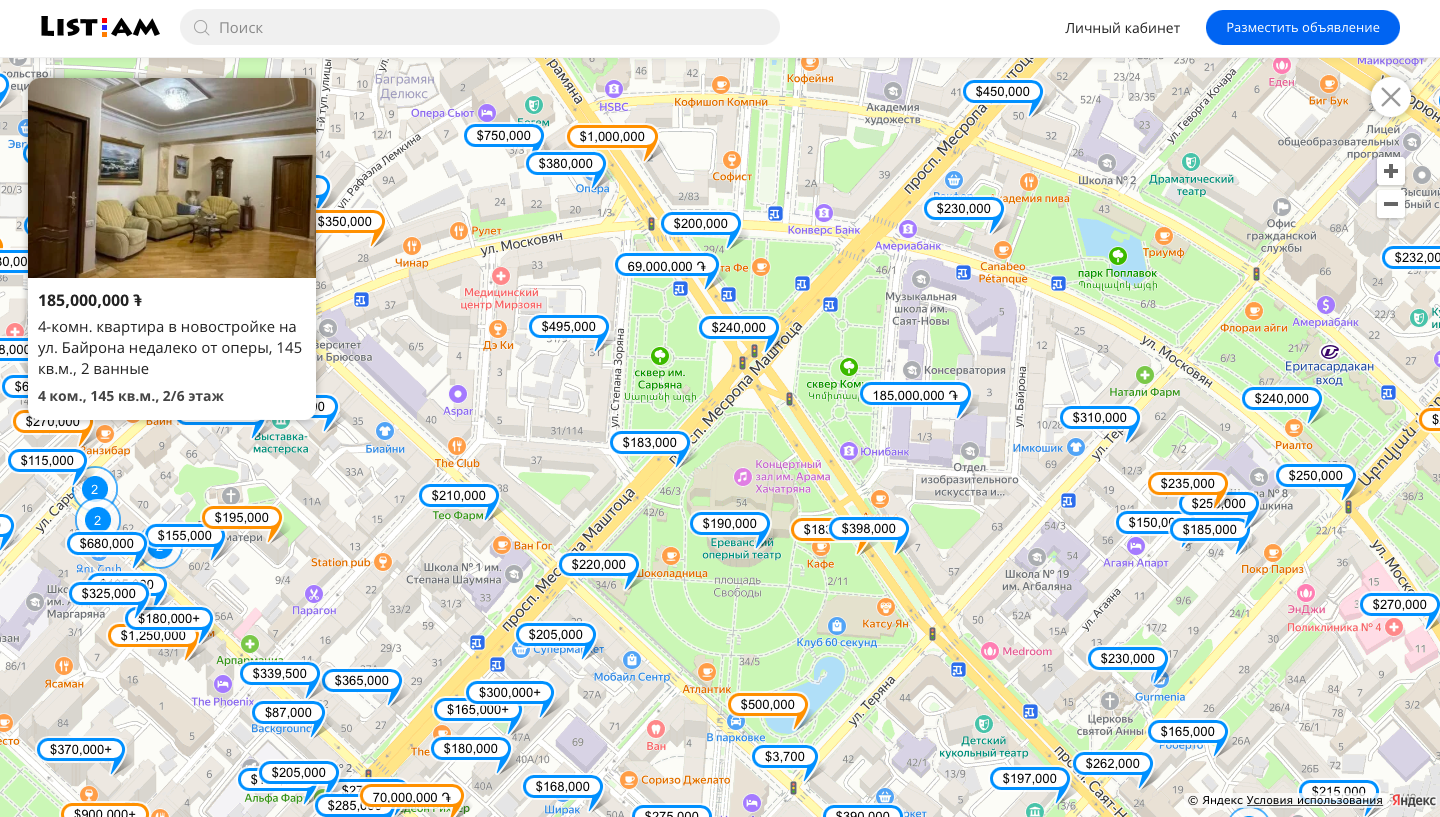The image size is (1440, 817).
Task: Select the 70,000,000 dram marker
Action: [x=412, y=798]
